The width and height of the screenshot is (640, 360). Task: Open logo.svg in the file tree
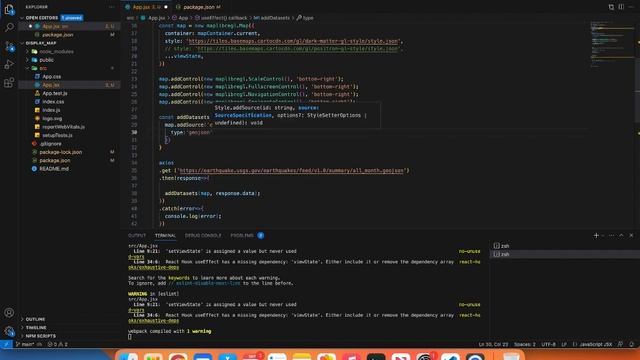[52, 118]
